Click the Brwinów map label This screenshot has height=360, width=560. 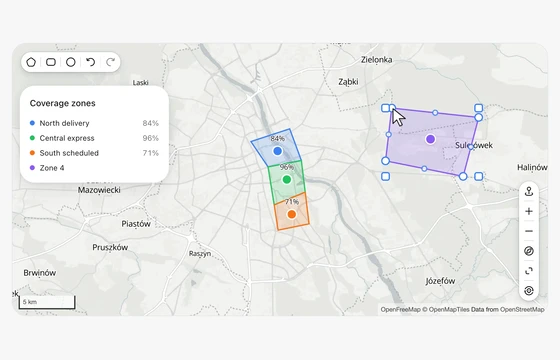40,273
